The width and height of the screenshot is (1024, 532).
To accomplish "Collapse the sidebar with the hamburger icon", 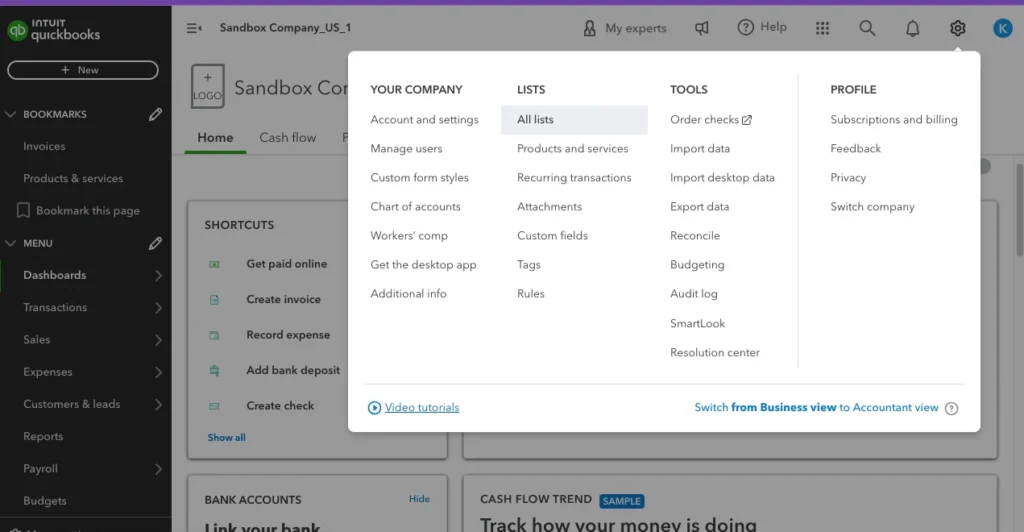I will point(194,28).
